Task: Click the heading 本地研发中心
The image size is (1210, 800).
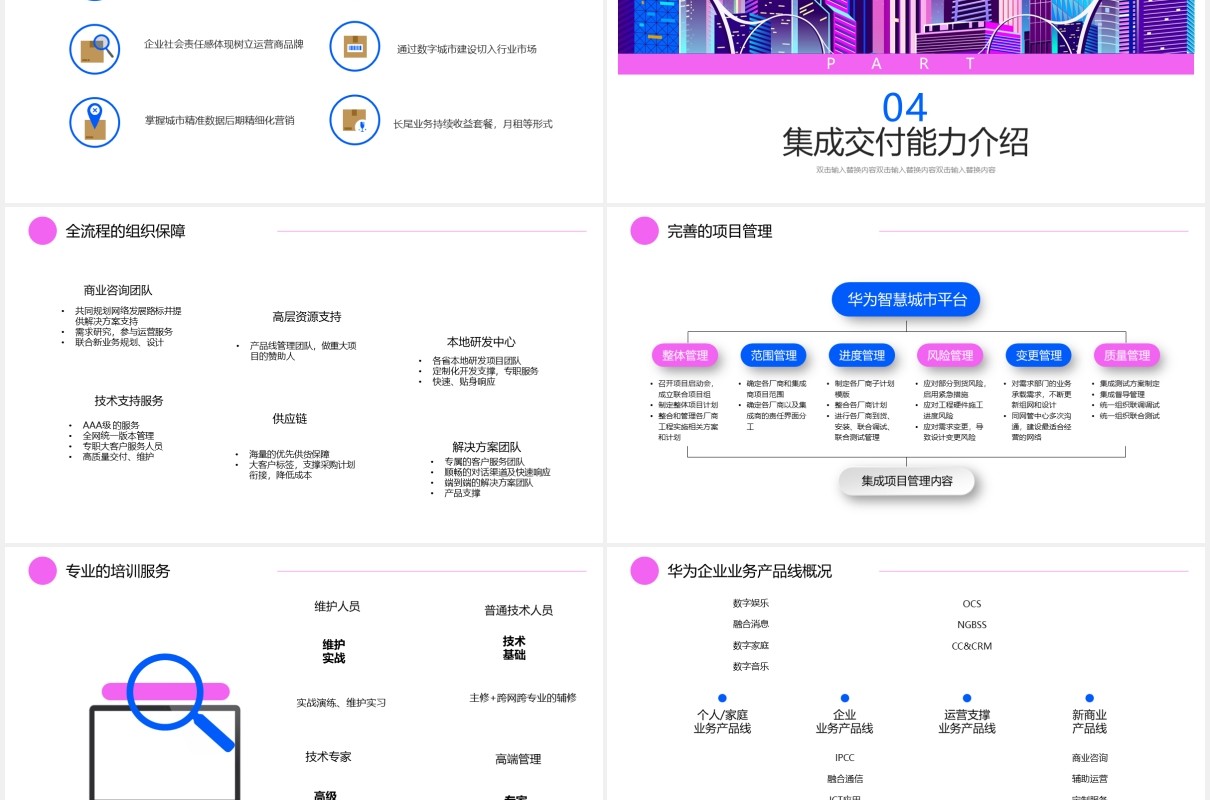Action: tap(481, 342)
